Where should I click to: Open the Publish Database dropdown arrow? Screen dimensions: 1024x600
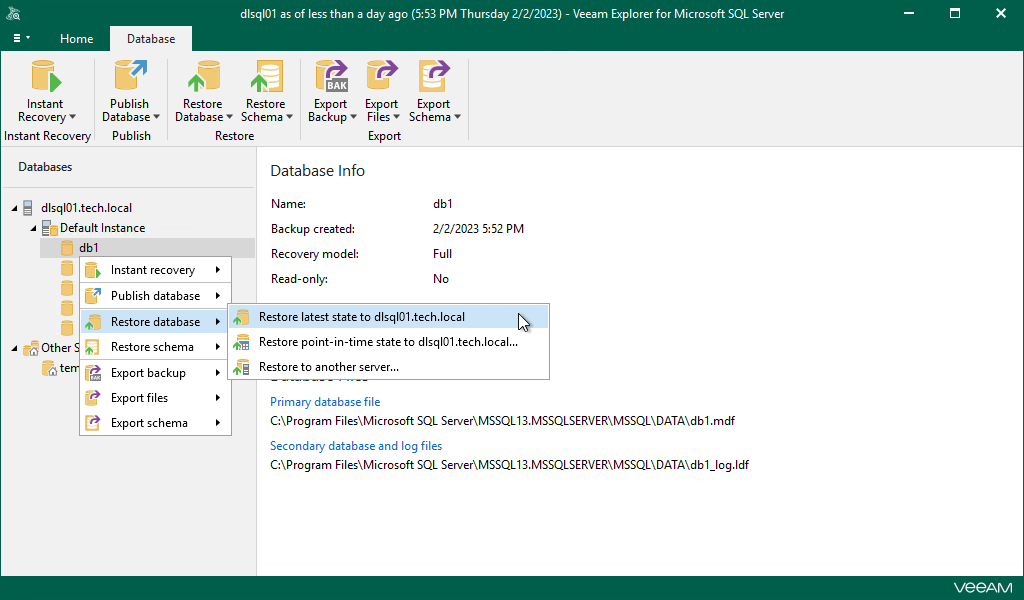click(x=157, y=117)
